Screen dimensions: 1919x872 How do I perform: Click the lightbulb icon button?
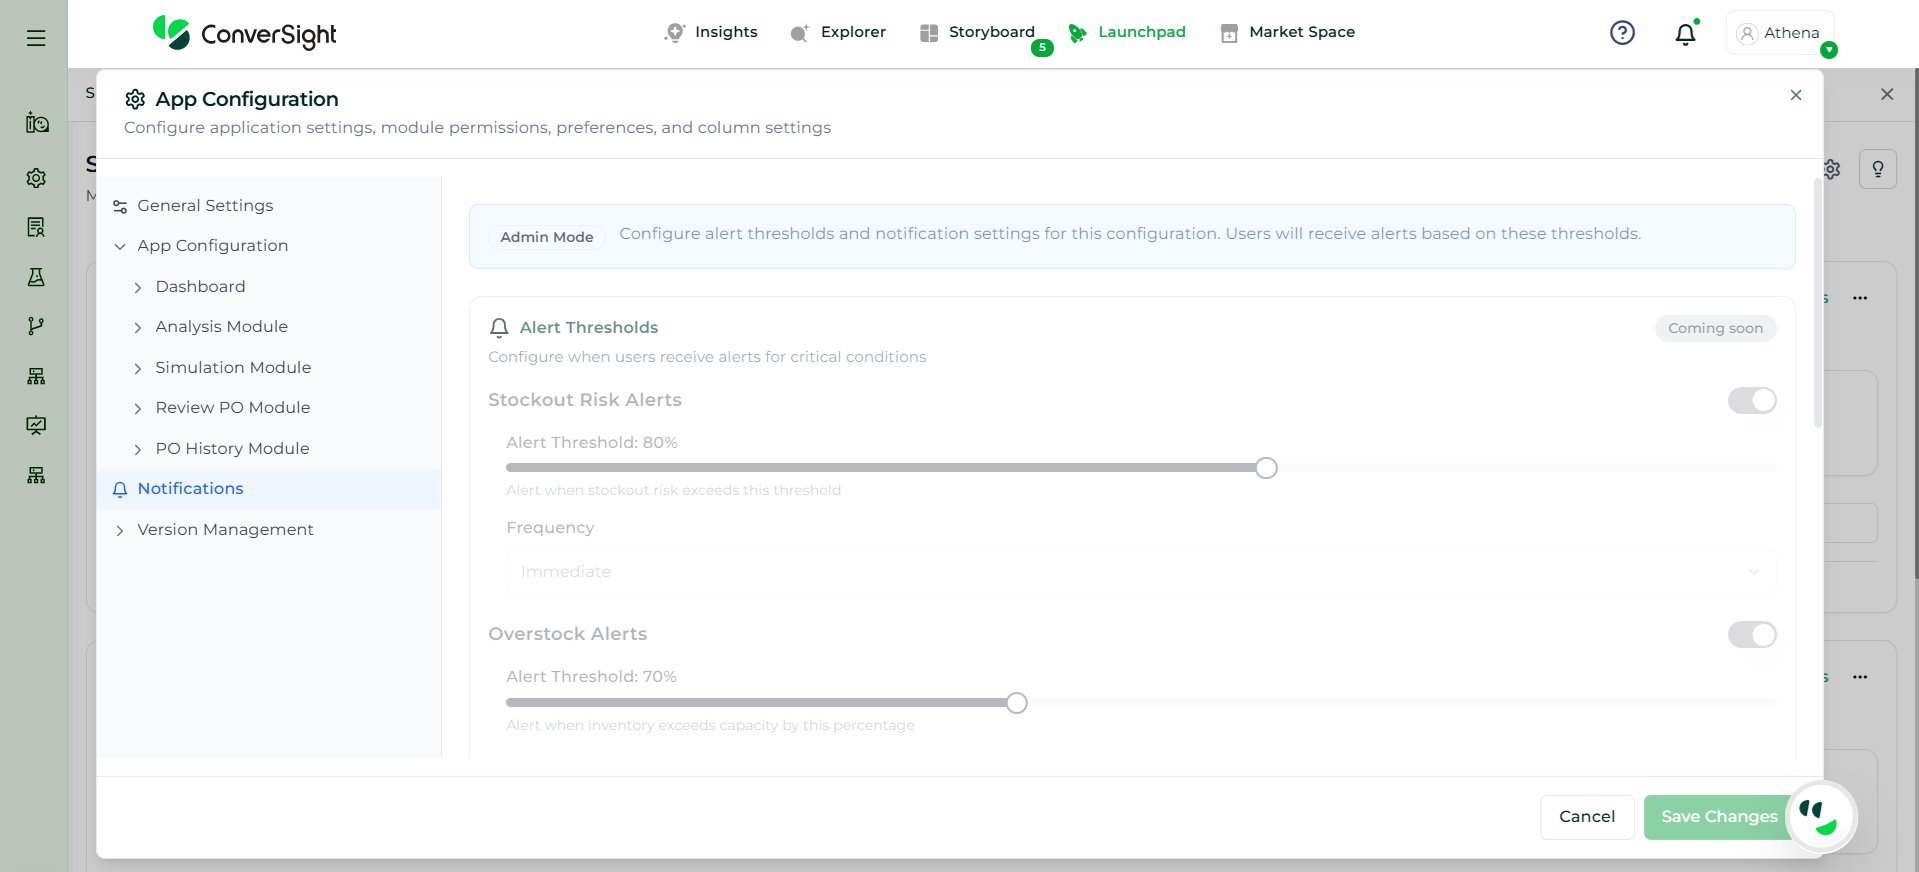click(1877, 169)
